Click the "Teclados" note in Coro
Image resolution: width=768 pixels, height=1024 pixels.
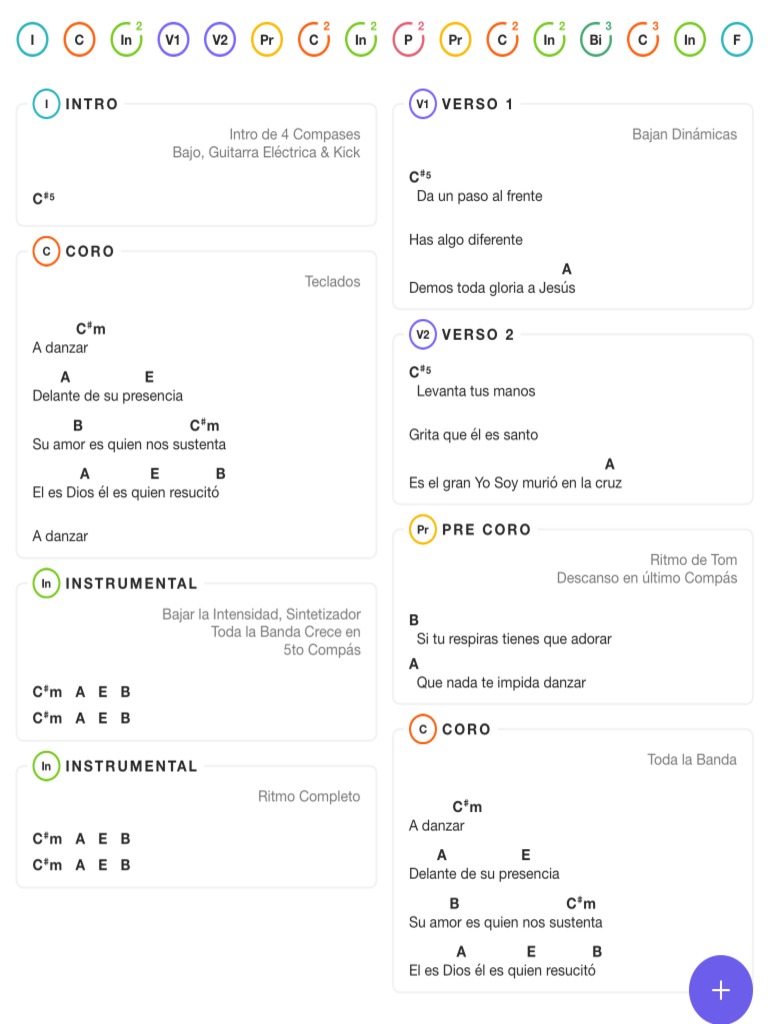(332, 282)
